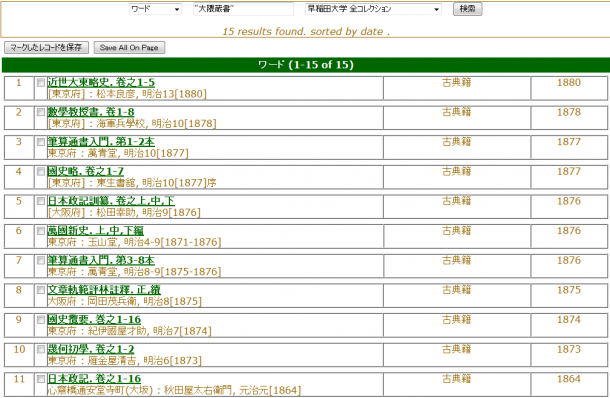Click publisher text 玉山堂, 明治4-9[1871-1876]
The width and height of the screenshot is (610, 398).
pyautogui.click(x=154, y=242)
